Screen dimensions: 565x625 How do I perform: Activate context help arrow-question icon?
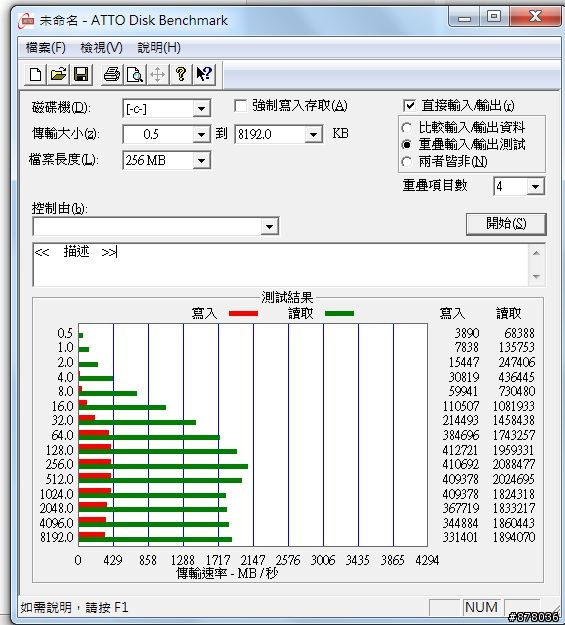204,75
